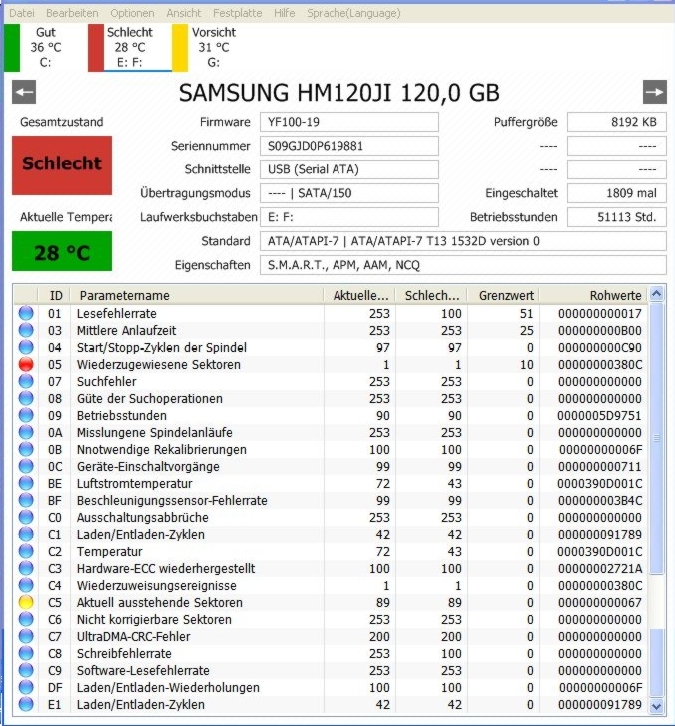
Task: Sort by the Rohwerte column header
Action: tap(594, 295)
